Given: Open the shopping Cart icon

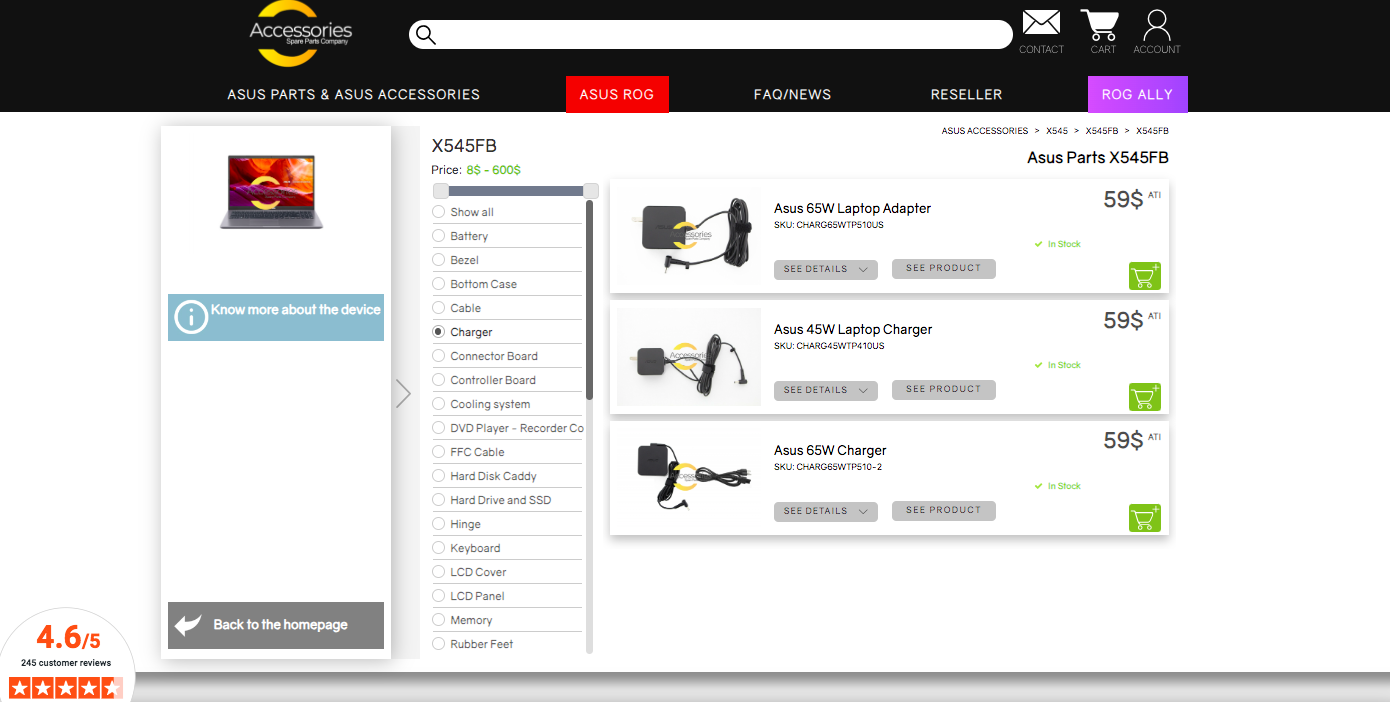Looking at the screenshot, I should pyautogui.click(x=1102, y=25).
